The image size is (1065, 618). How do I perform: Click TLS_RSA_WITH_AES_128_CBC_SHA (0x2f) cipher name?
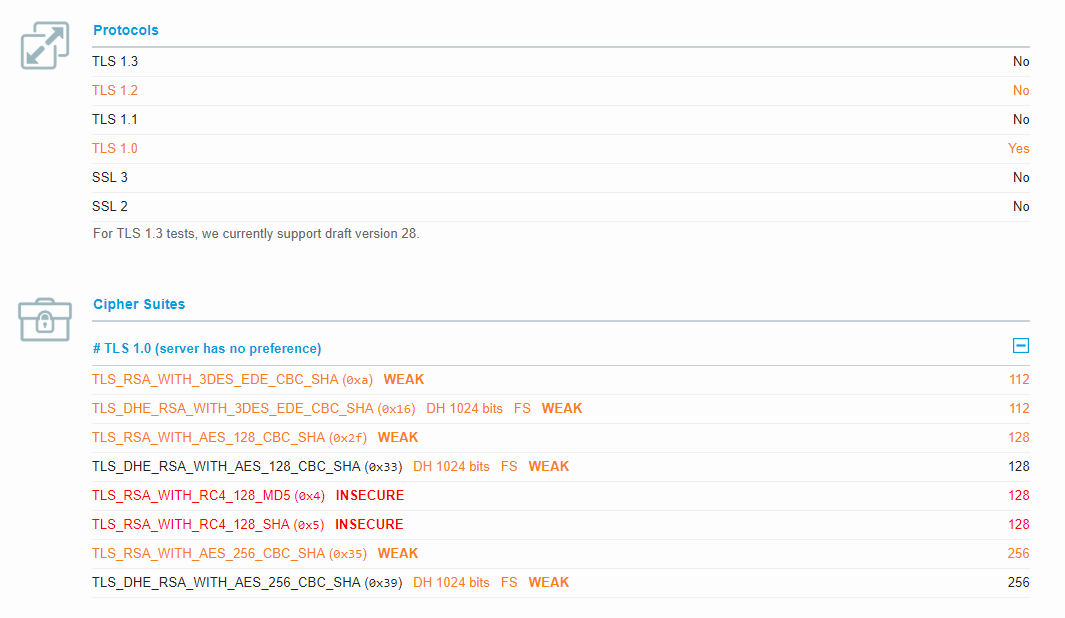(x=230, y=438)
